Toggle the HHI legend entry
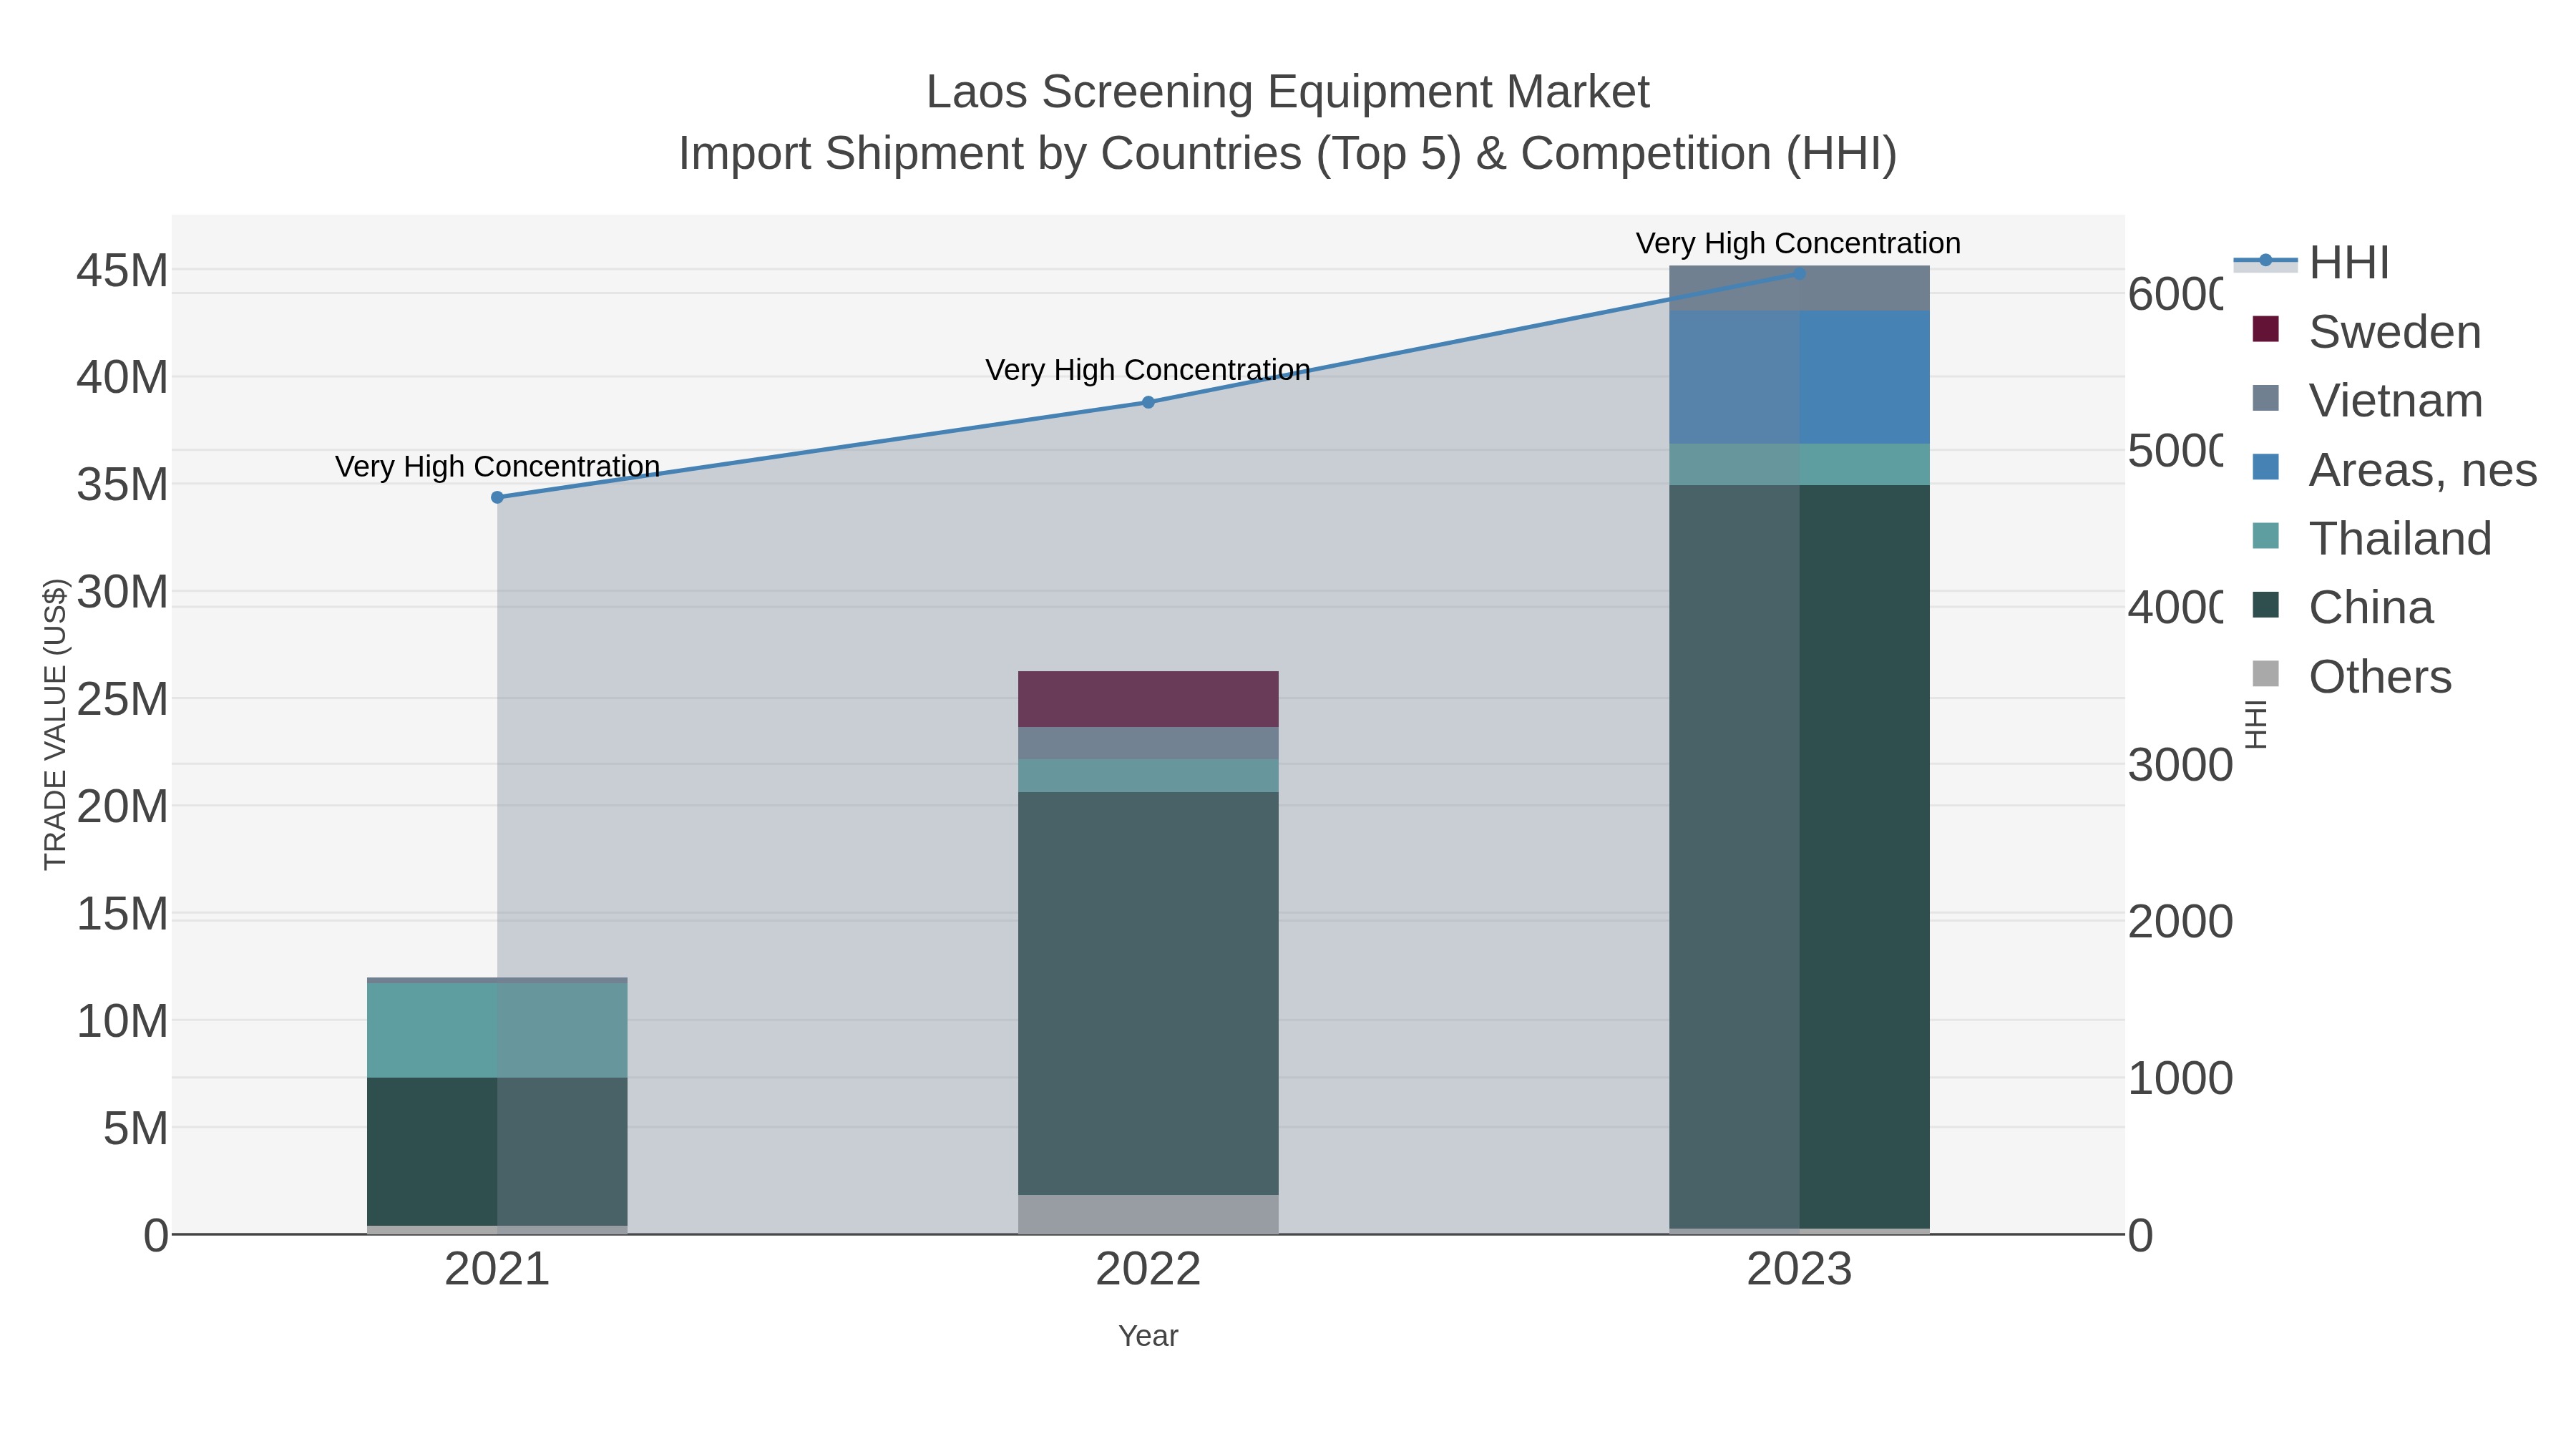 (2311, 262)
